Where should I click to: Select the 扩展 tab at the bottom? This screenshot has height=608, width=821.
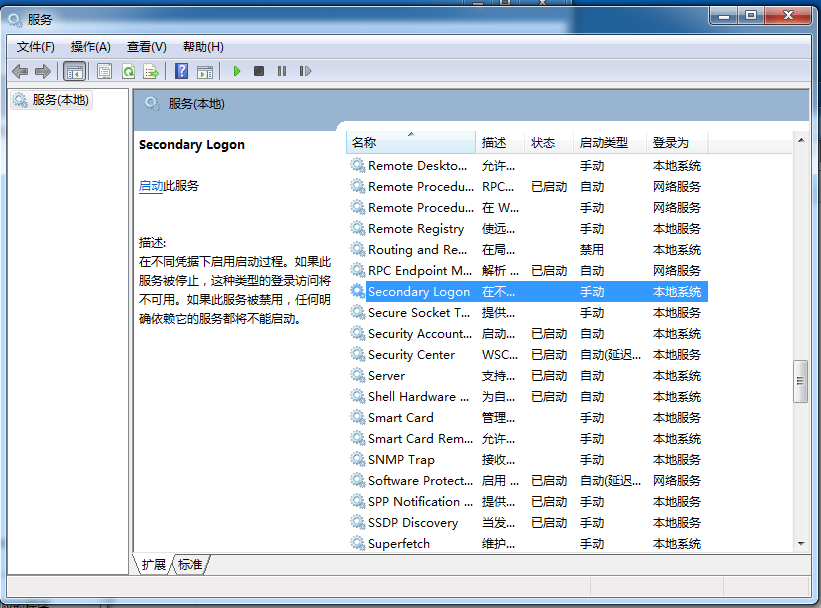pos(154,565)
